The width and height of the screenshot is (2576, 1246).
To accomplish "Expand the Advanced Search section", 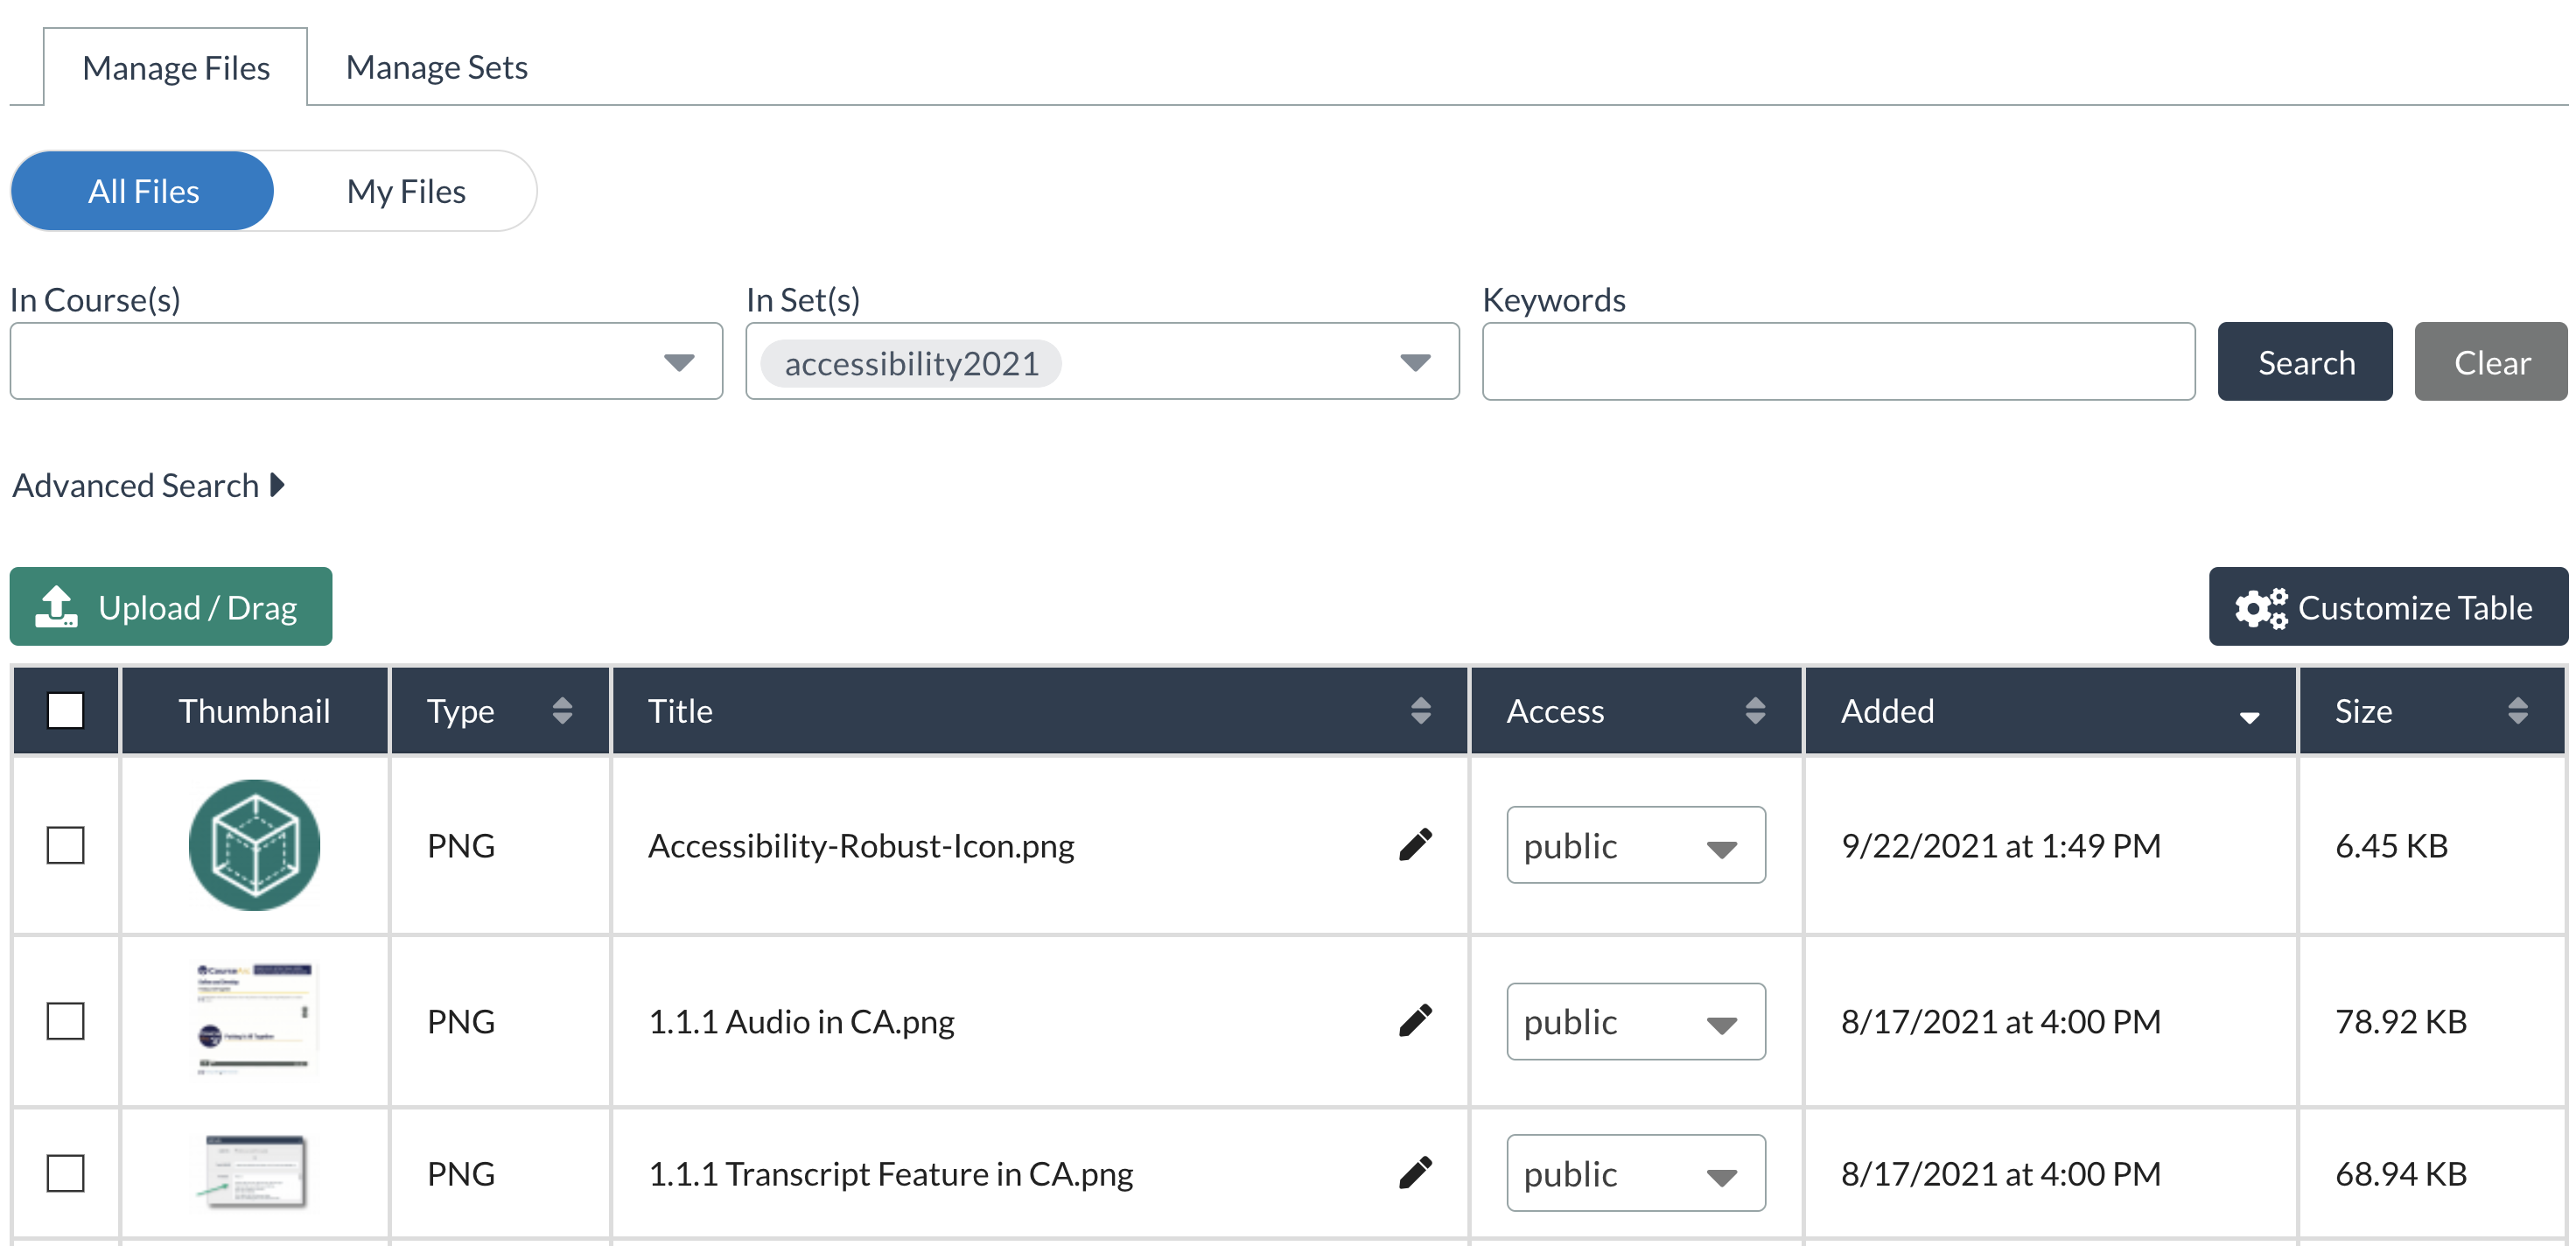I will pyautogui.click(x=148, y=486).
